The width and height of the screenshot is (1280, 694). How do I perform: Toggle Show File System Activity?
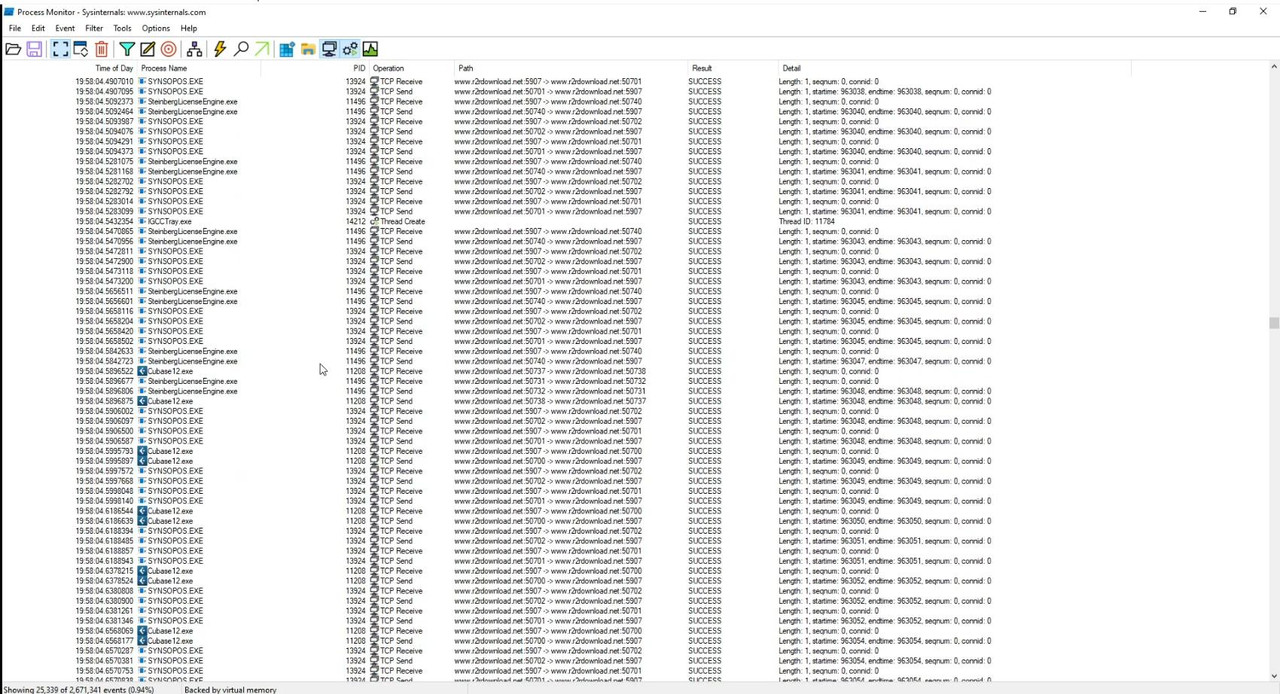[308, 49]
